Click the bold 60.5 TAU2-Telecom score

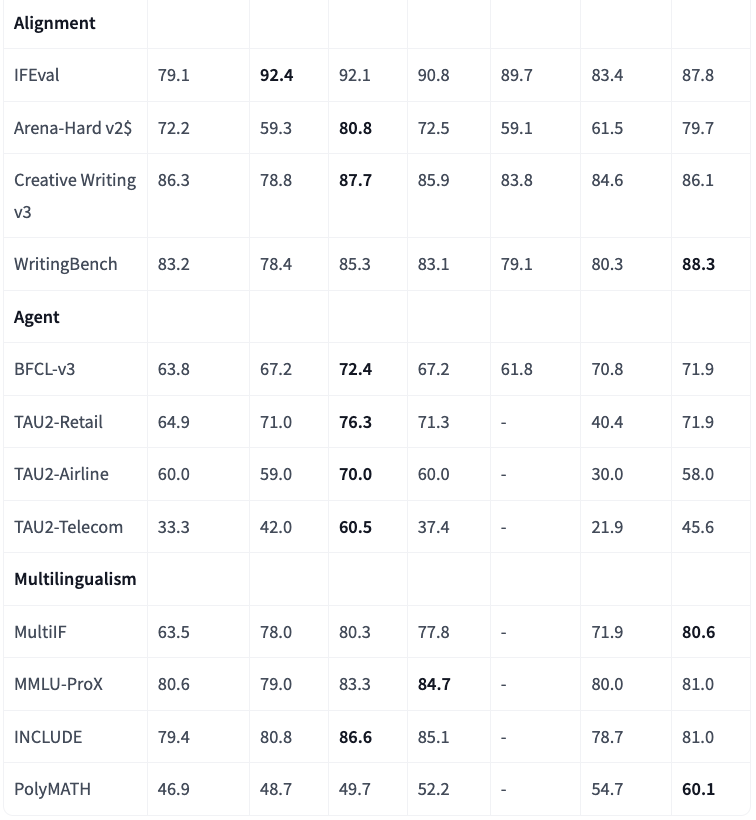356,527
